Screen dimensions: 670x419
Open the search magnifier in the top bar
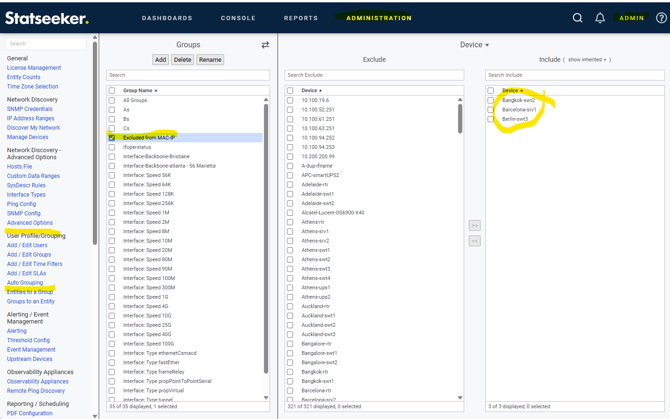coord(577,18)
